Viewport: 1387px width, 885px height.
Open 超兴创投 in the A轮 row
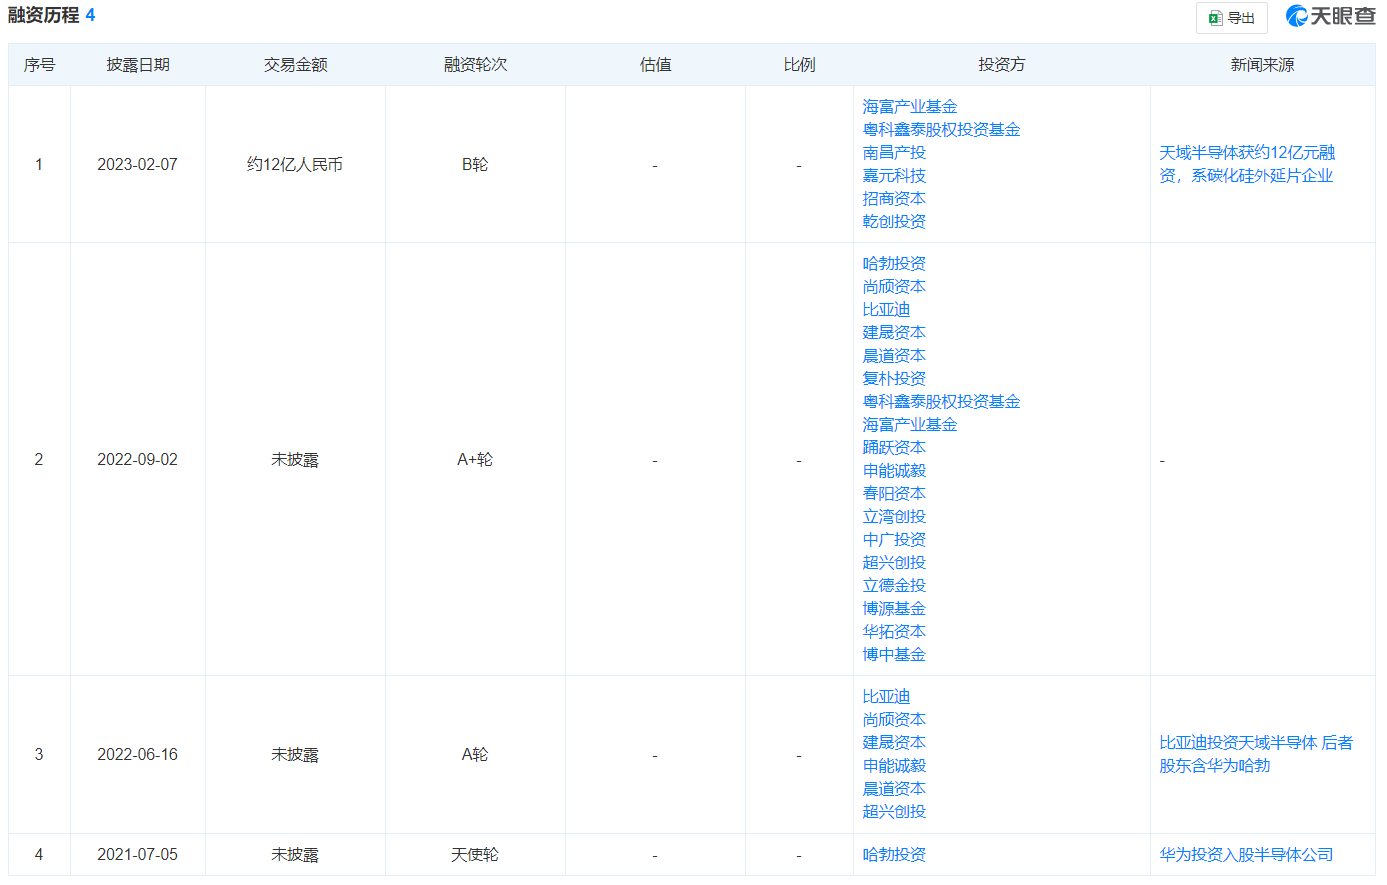coord(894,812)
